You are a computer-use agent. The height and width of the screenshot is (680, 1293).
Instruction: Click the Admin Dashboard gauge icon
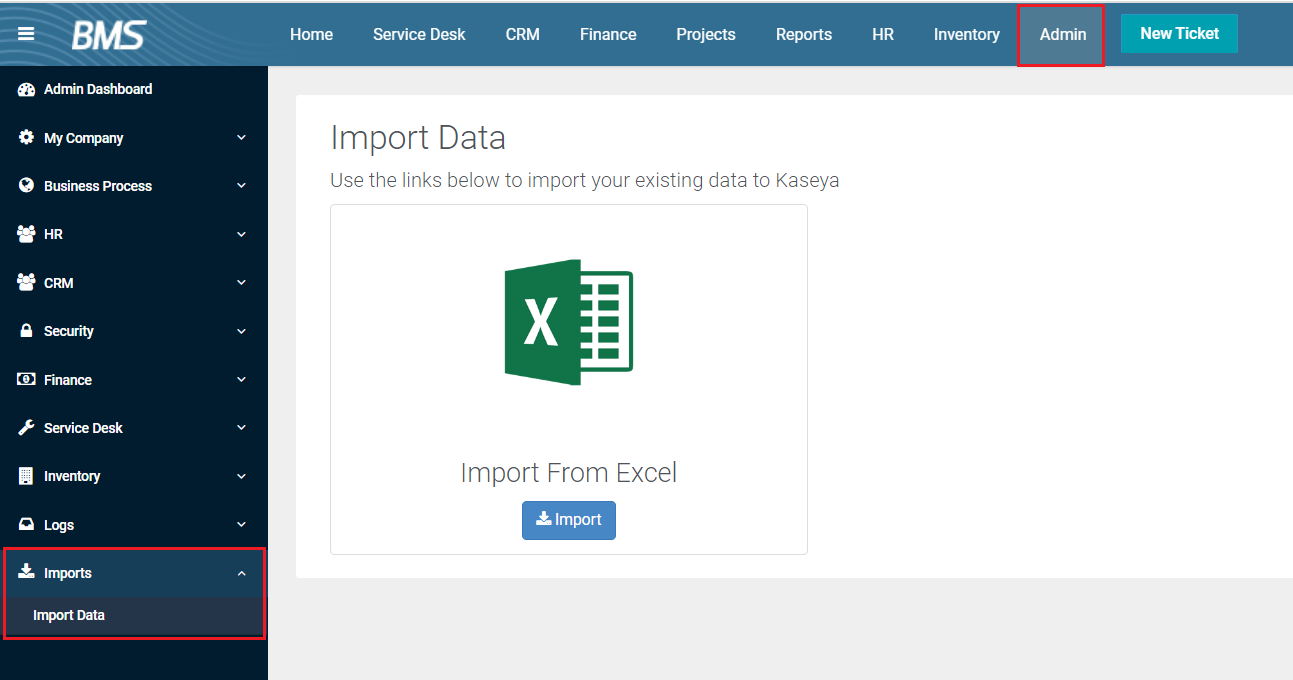point(27,89)
